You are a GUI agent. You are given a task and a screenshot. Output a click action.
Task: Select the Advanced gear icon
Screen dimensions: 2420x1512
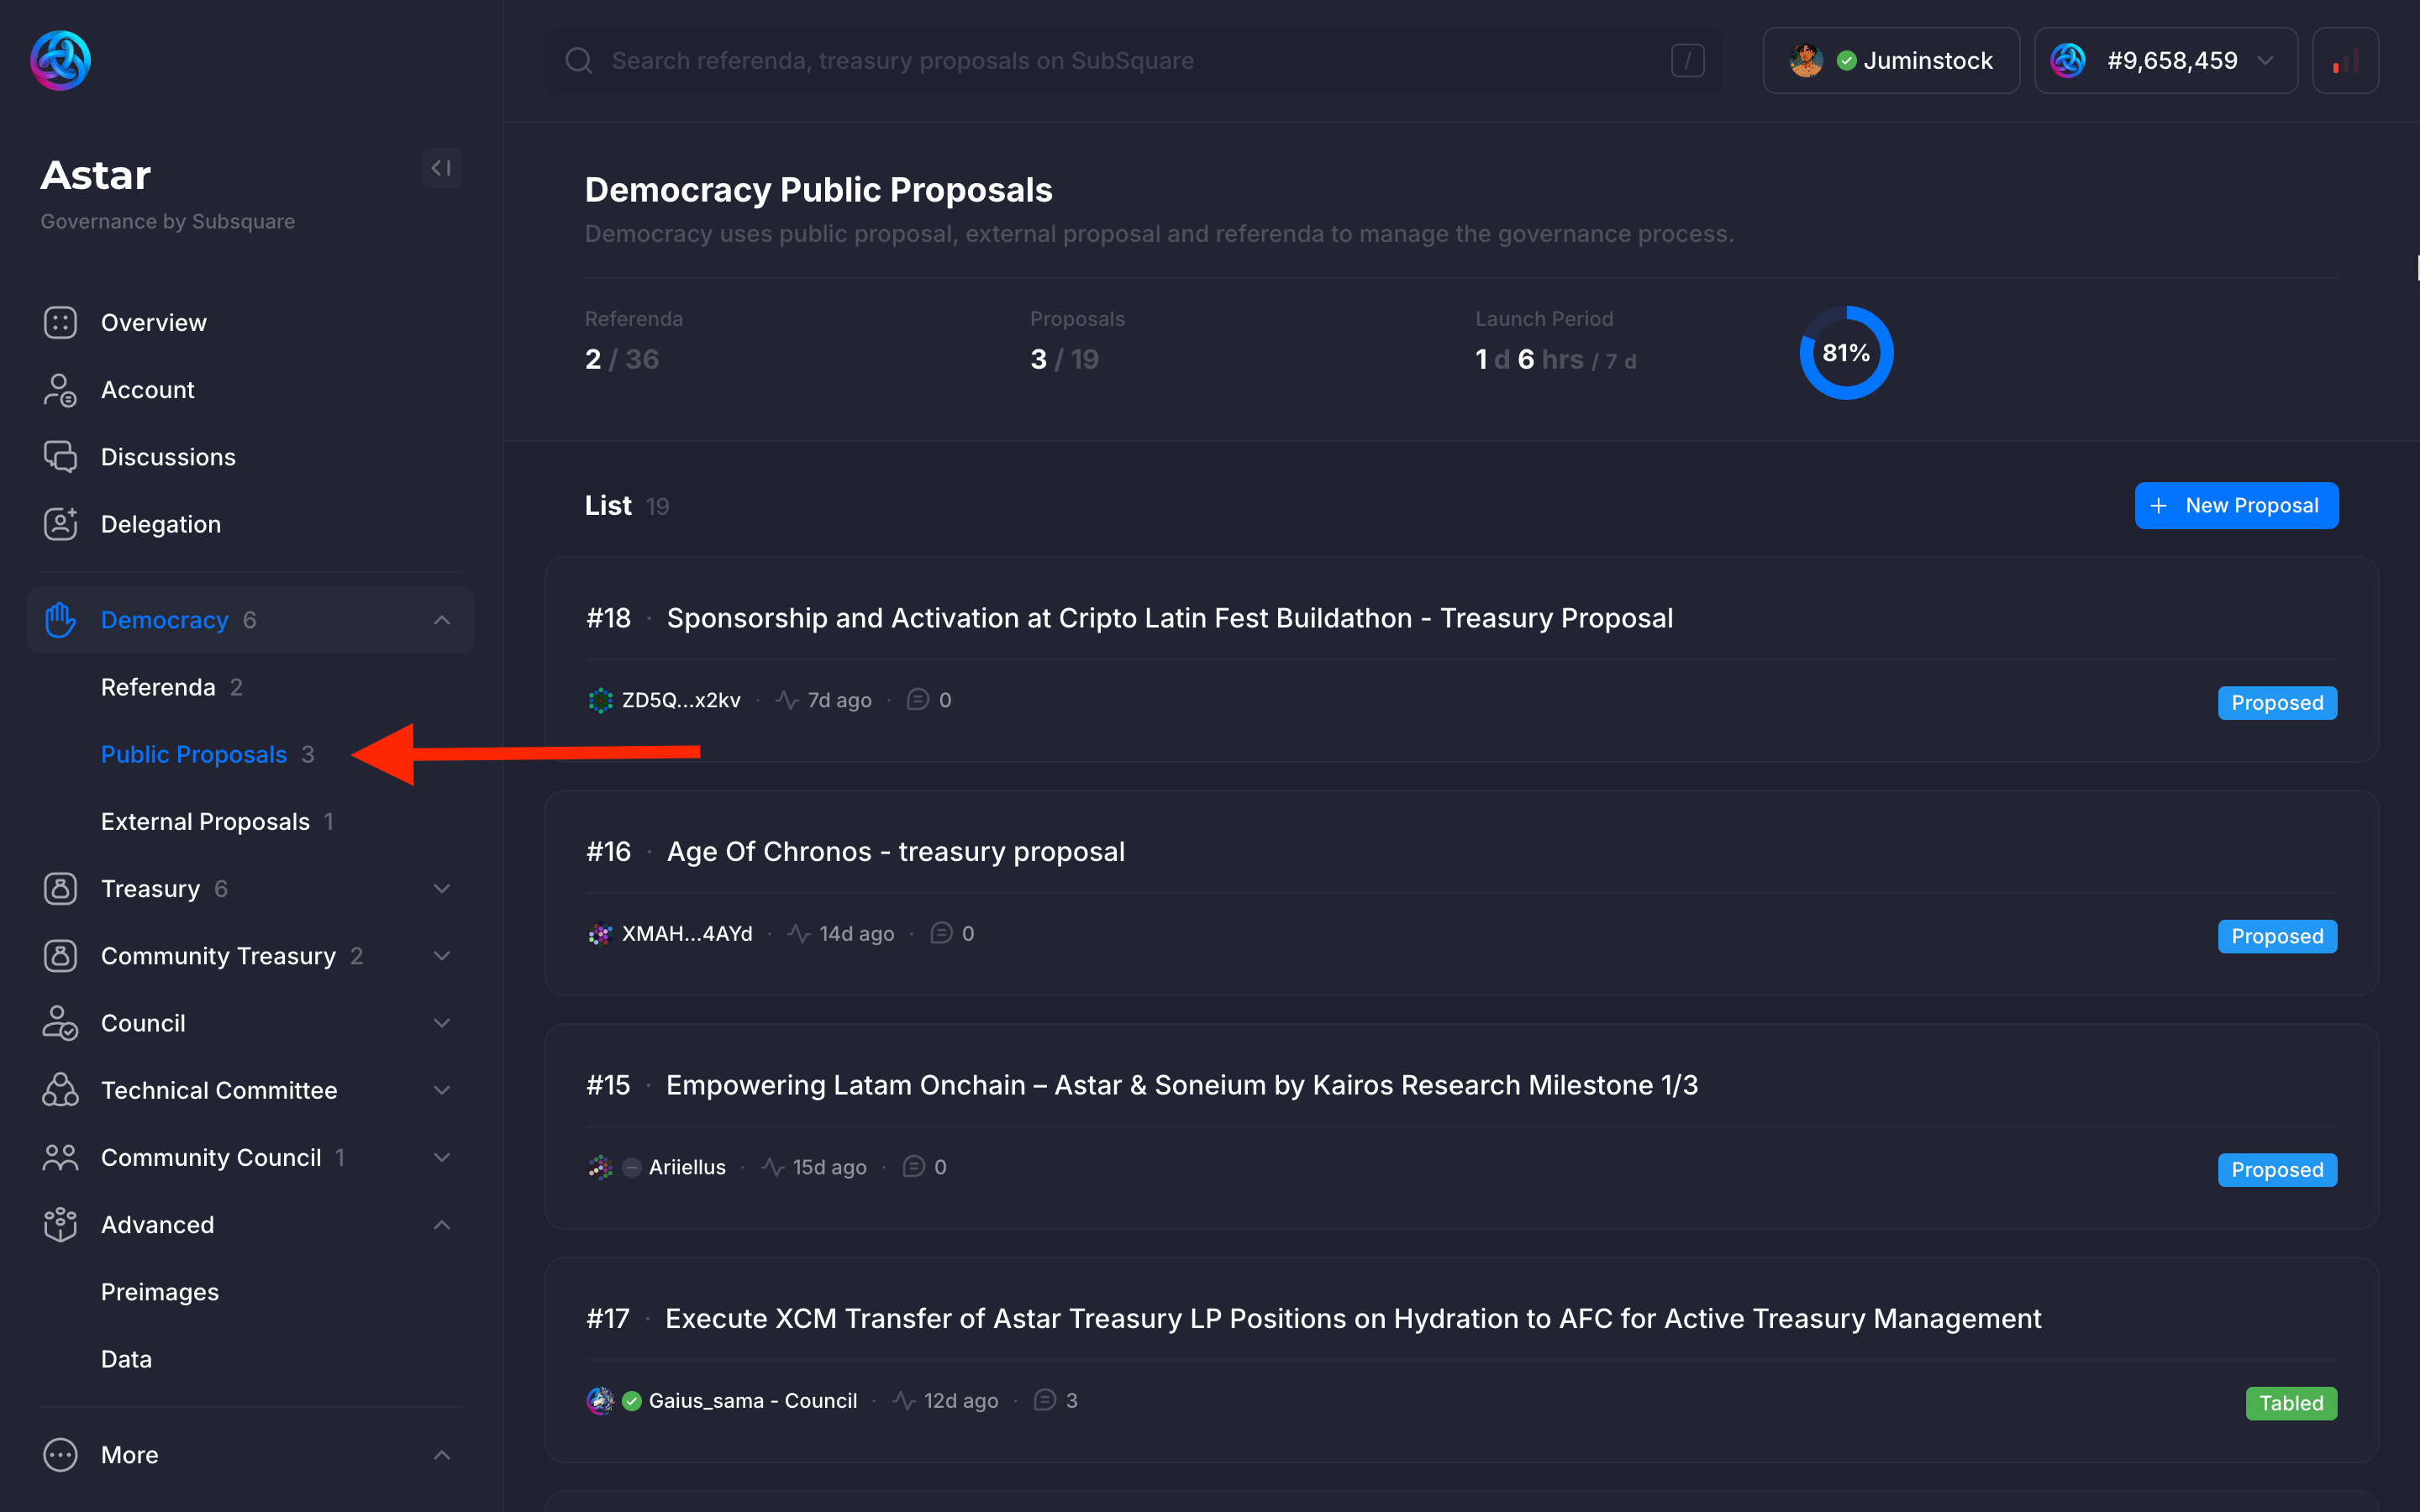click(60, 1224)
